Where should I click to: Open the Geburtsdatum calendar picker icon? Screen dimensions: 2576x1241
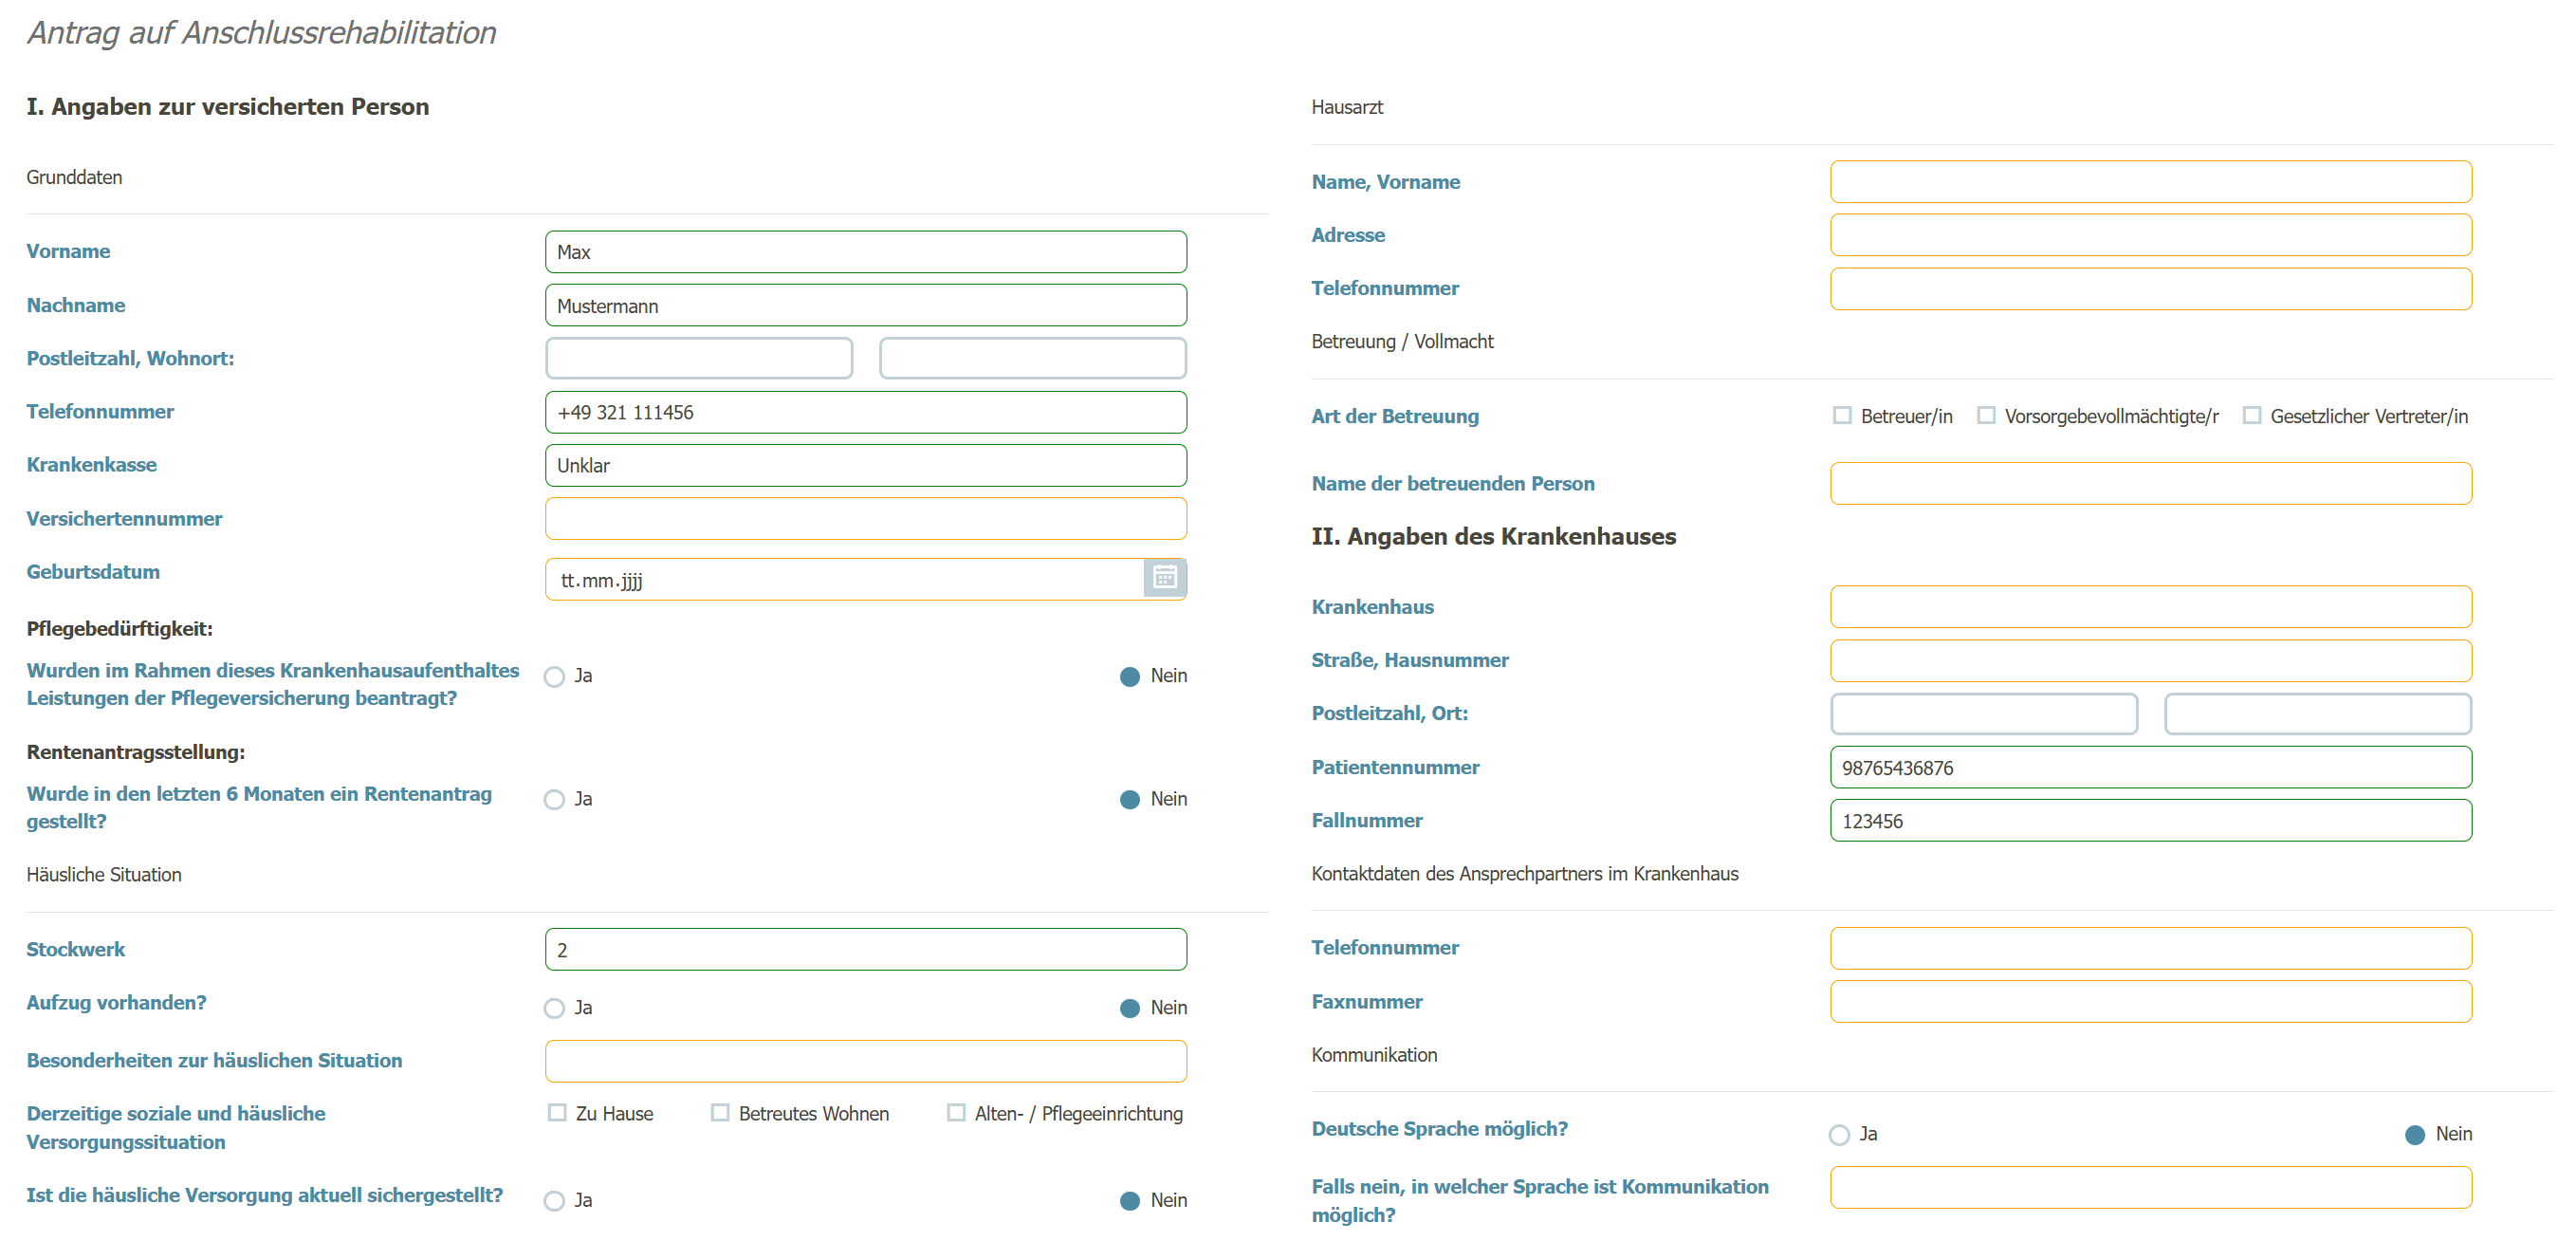1164,577
